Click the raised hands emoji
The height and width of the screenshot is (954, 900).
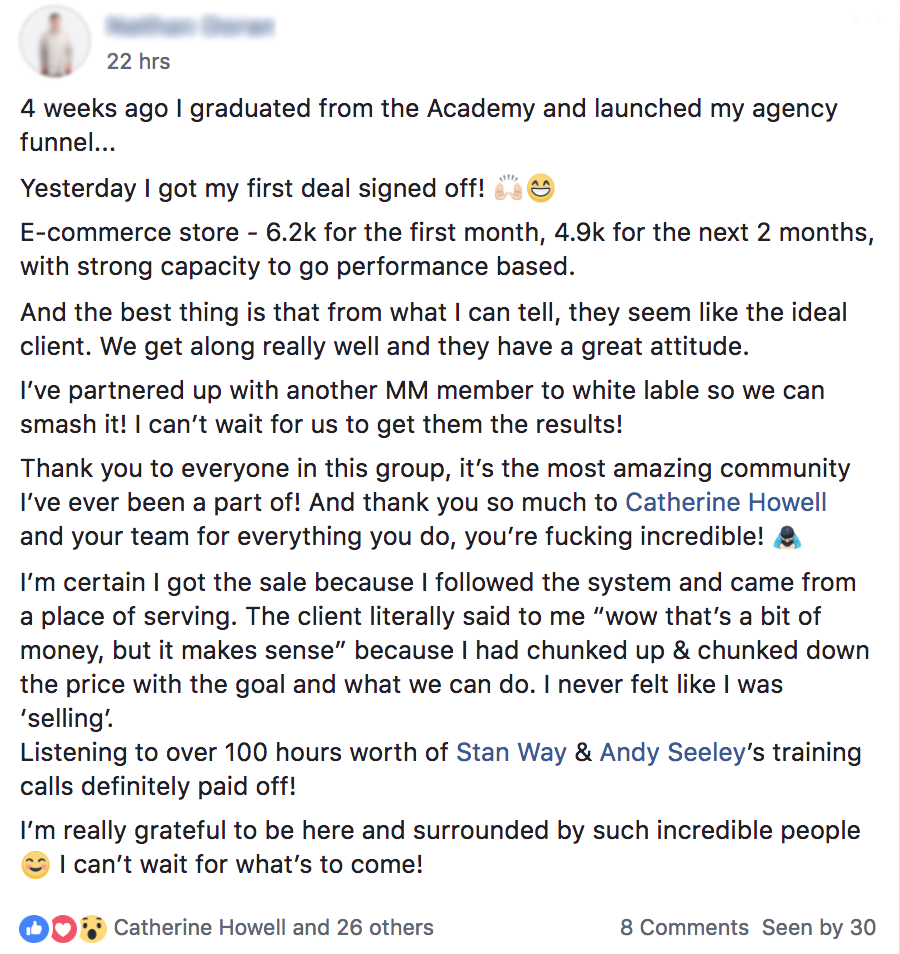[x=509, y=188]
